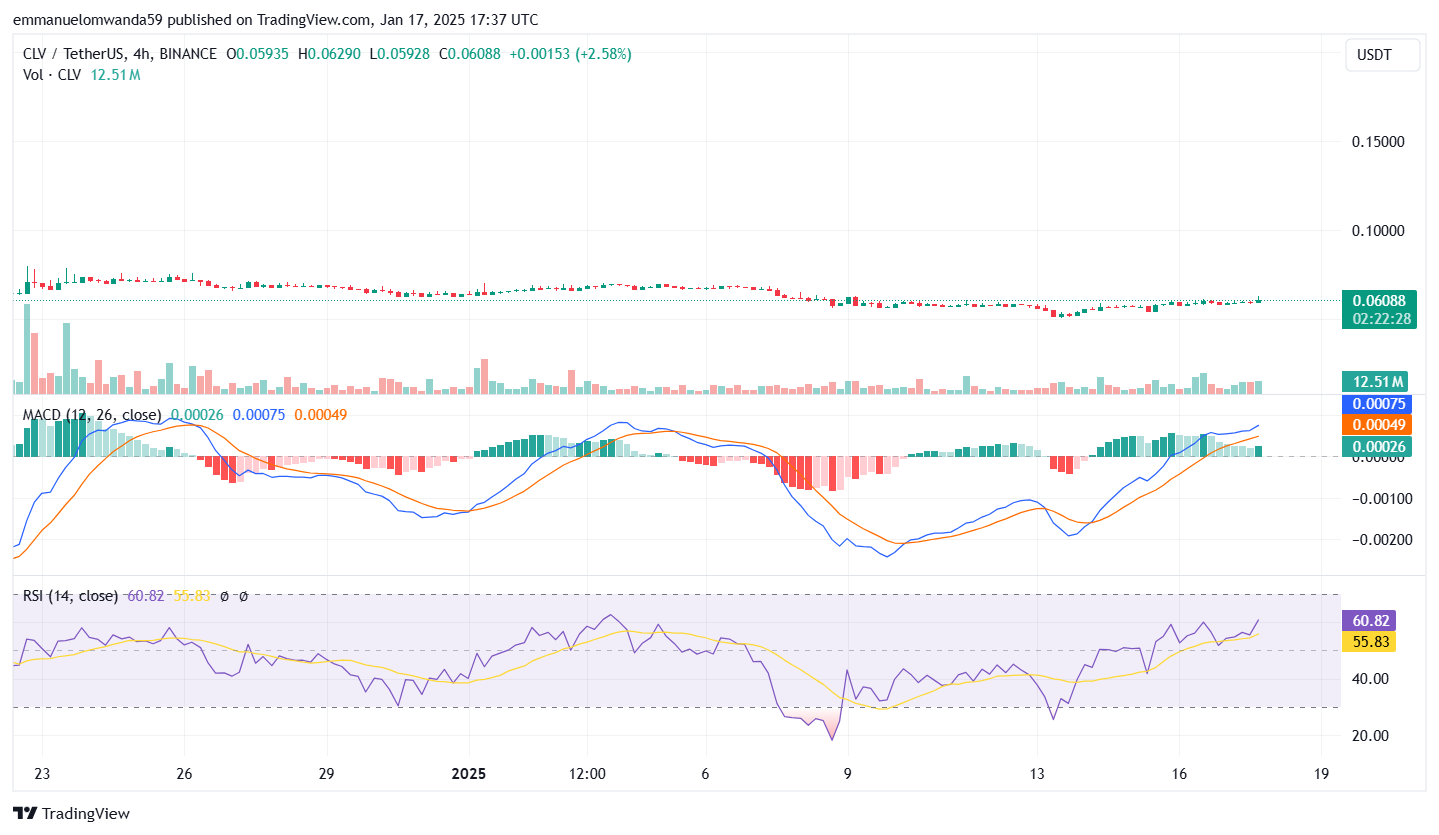Click the 0.15000 price axis label
The image size is (1439, 835).
tap(1377, 142)
